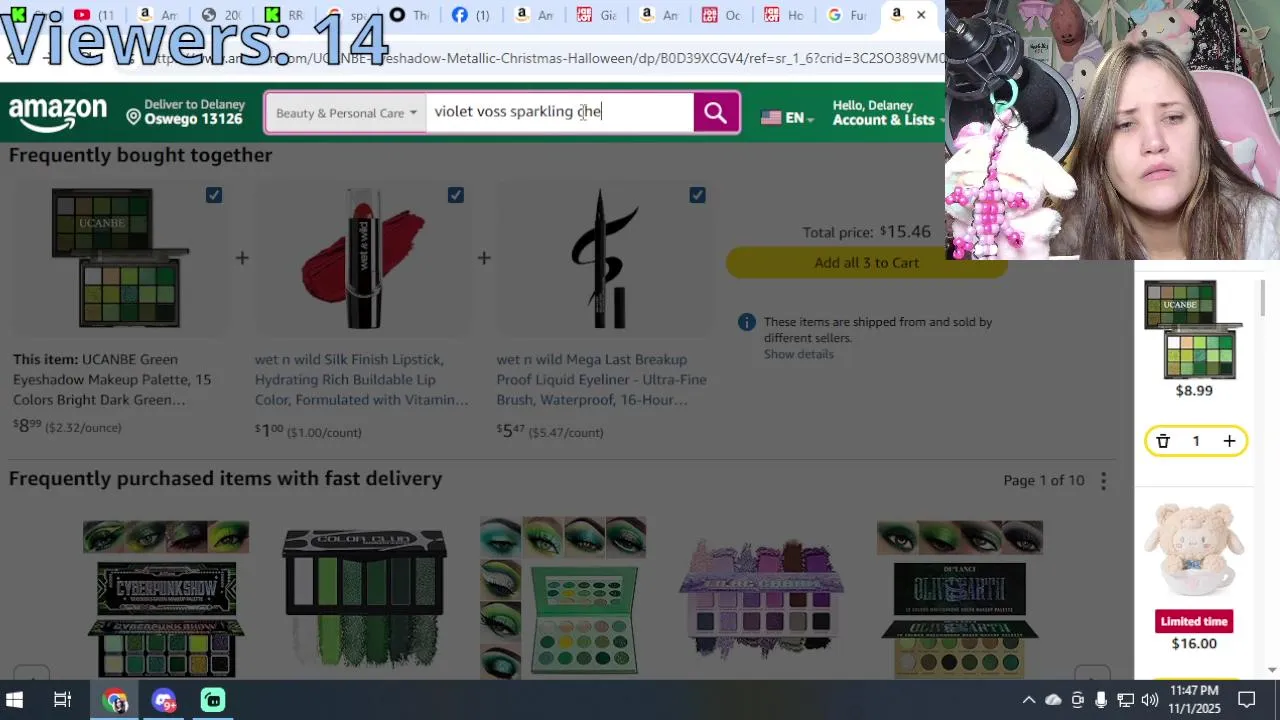1280x720 pixels.
Task: Click sidebar scroll down arrow
Action: tap(1272, 670)
